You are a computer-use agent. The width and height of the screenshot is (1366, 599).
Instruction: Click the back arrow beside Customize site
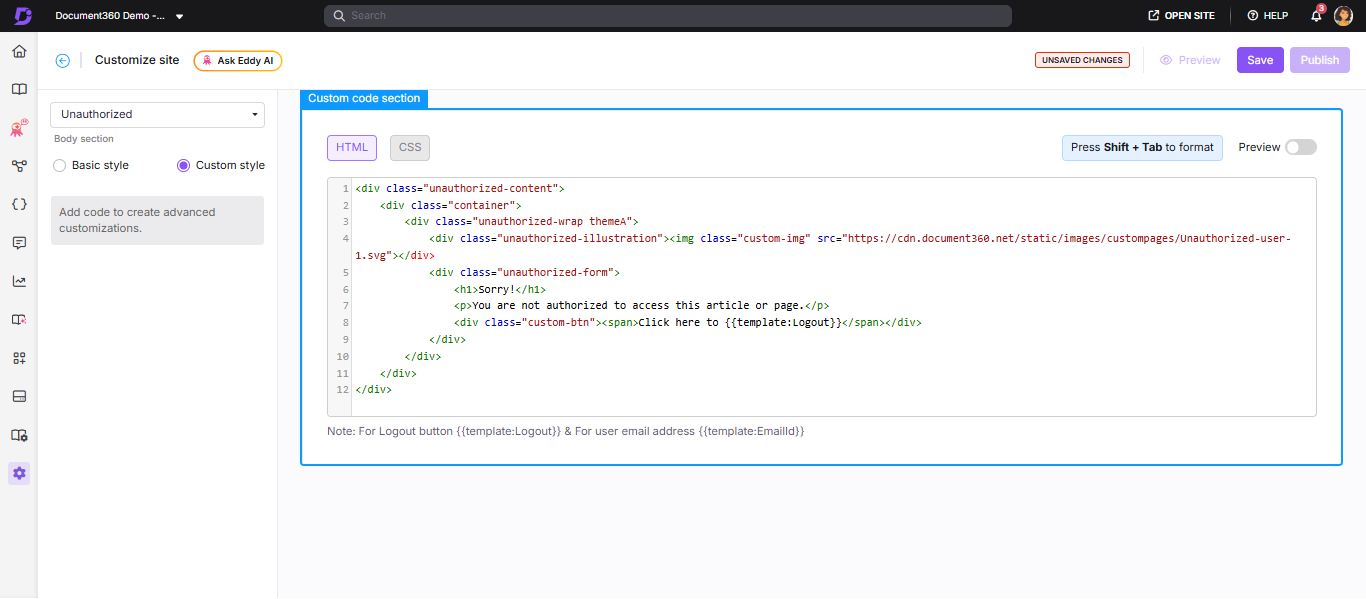(63, 60)
